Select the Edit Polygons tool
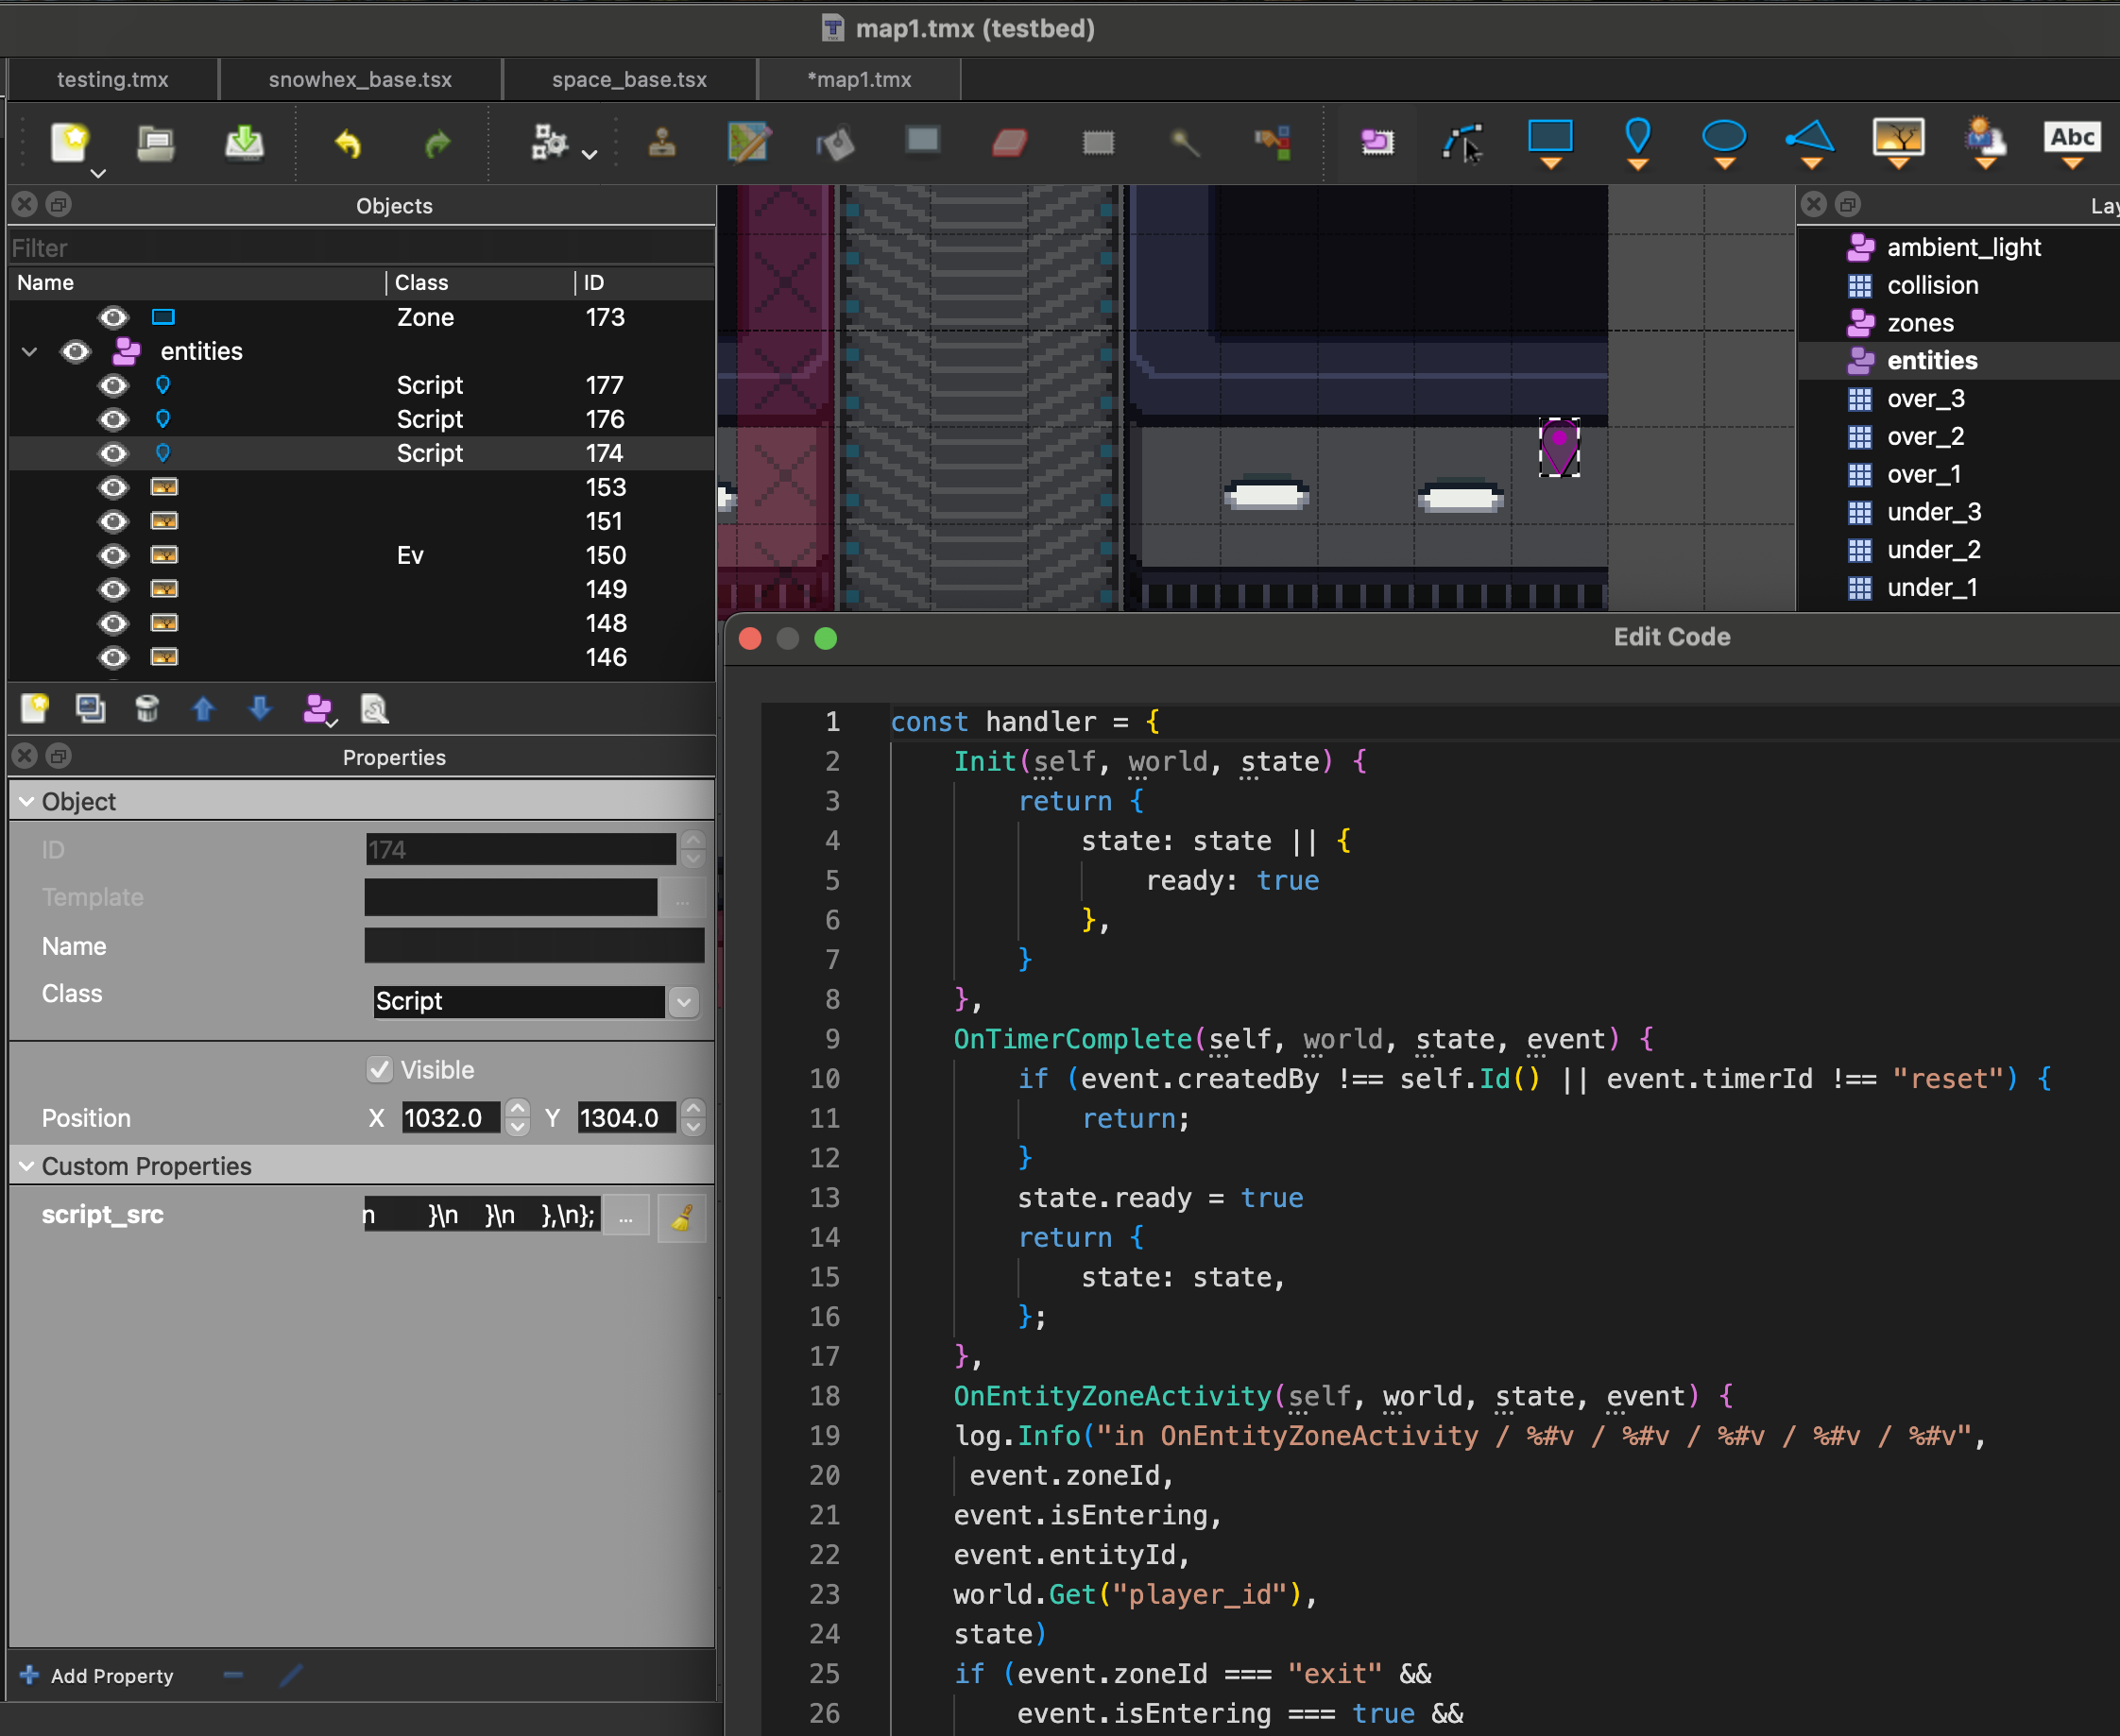Screen dimensions: 2120x1736 pyautogui.click(x=1463, y=143)
